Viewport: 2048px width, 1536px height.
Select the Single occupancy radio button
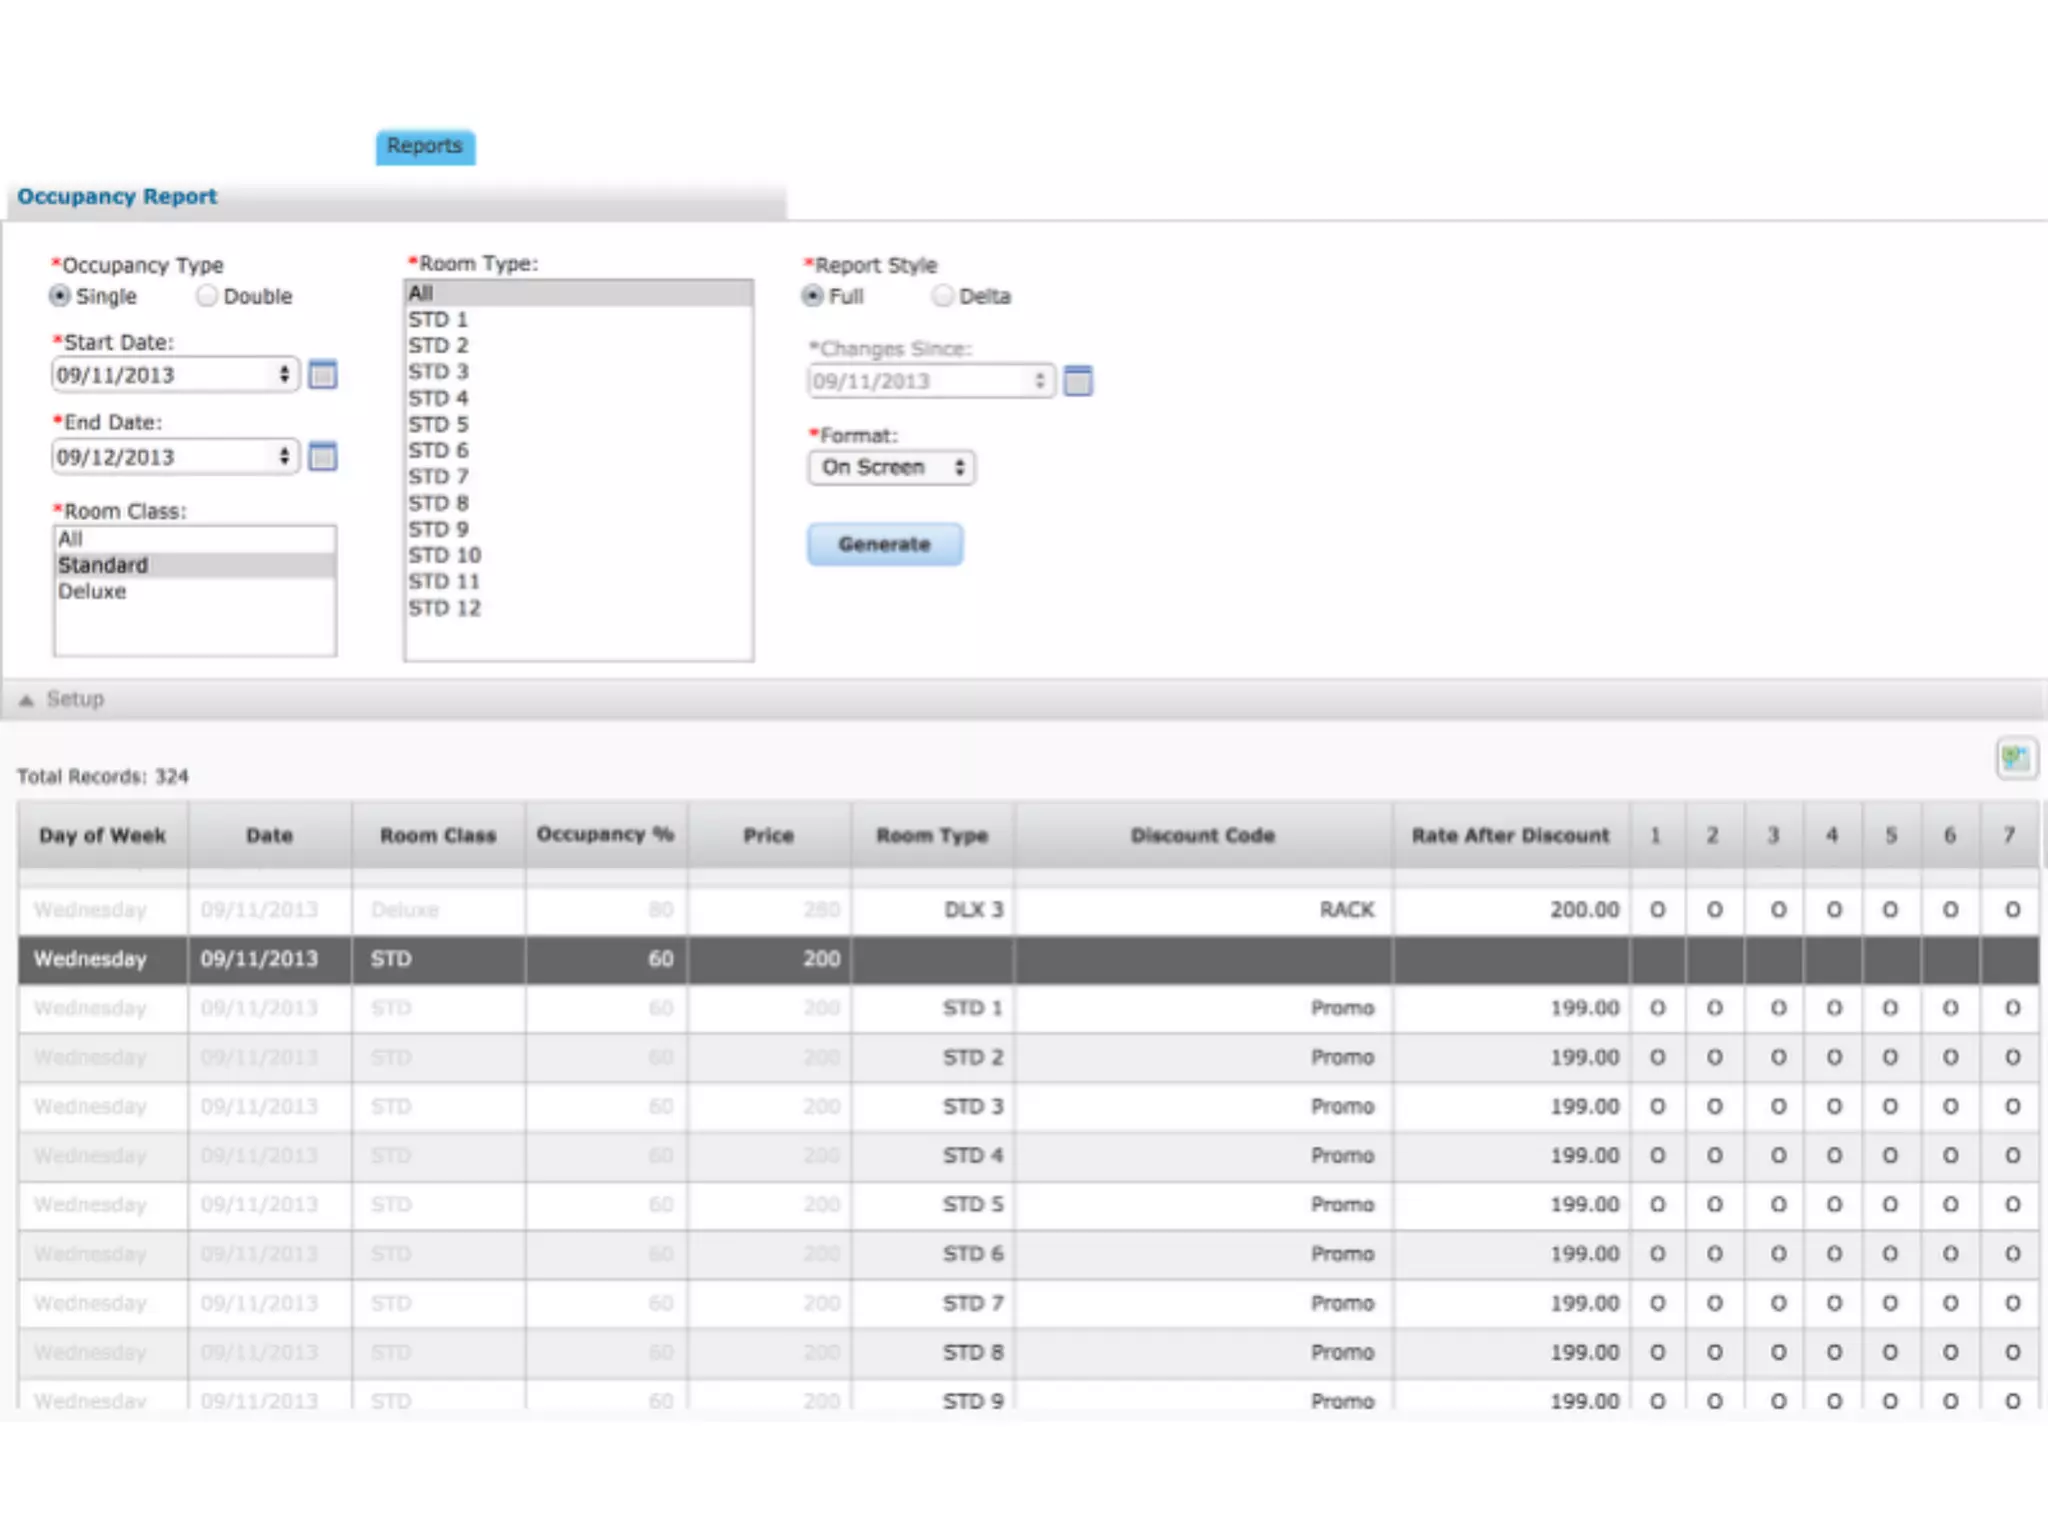(x=60, y=296)
